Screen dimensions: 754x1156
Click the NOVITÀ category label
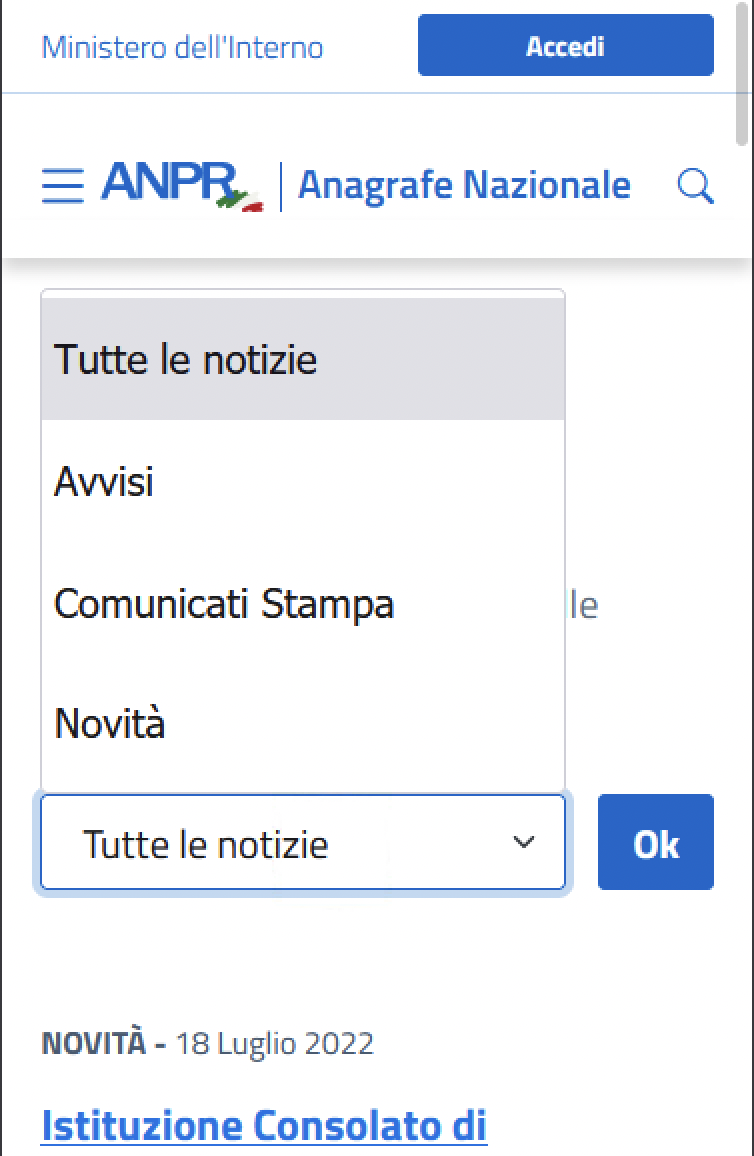tap(93, 1042)
